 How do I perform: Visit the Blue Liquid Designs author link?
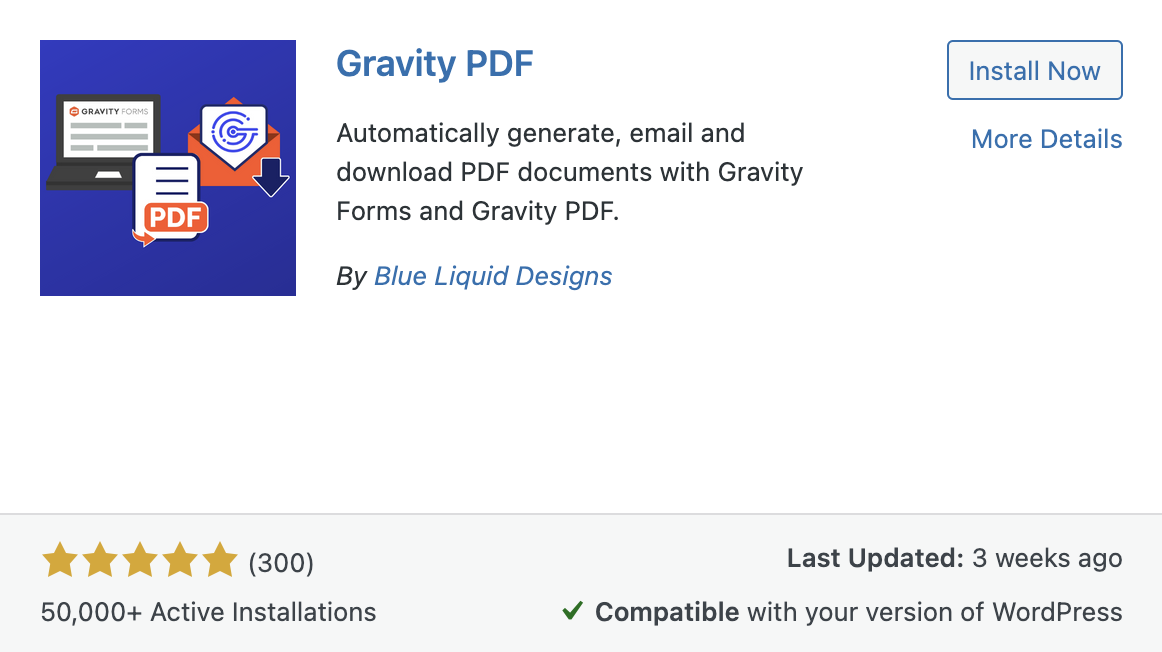click(492, 276)
